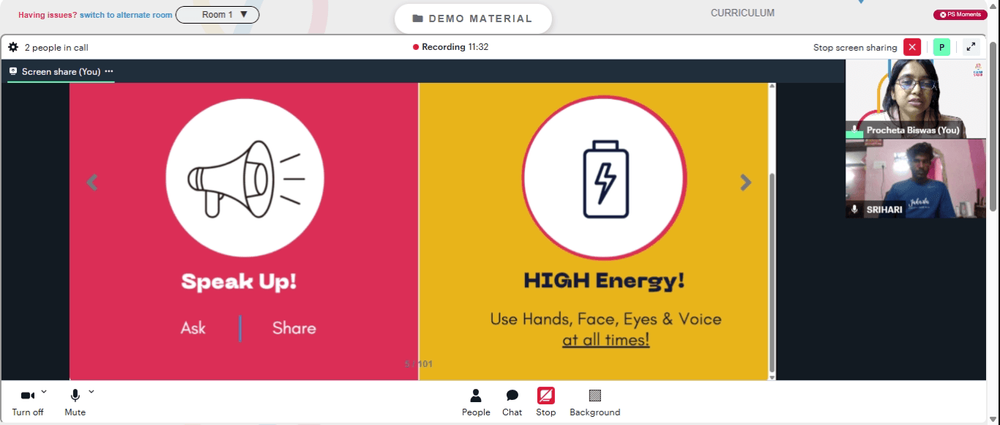Go to next slide arrow
The image size is (1000, 425).
point(746,183)
